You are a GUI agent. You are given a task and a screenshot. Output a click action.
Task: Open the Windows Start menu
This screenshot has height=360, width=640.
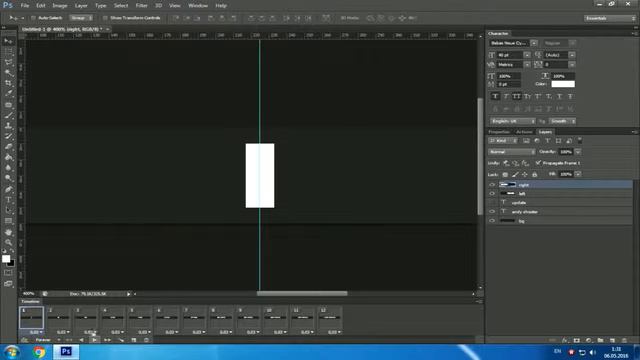pyautogui.click(x=12, y=352)
